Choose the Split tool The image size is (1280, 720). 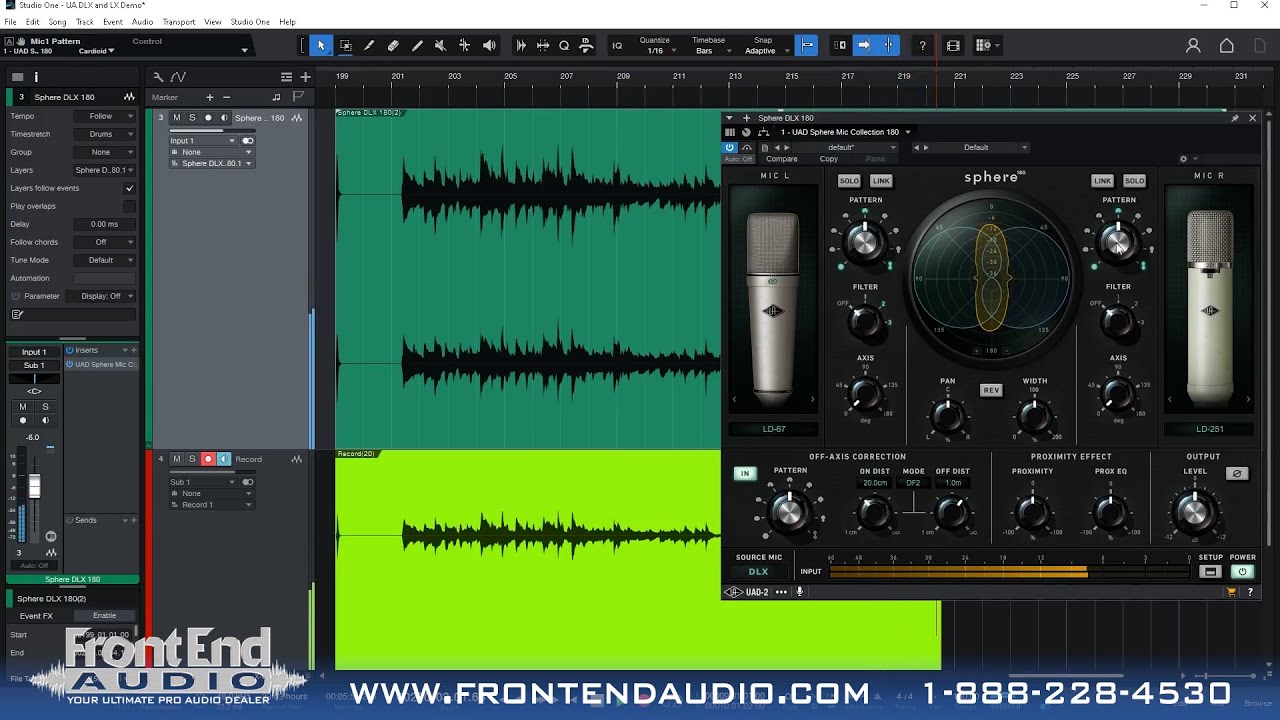tap(369, 45)
